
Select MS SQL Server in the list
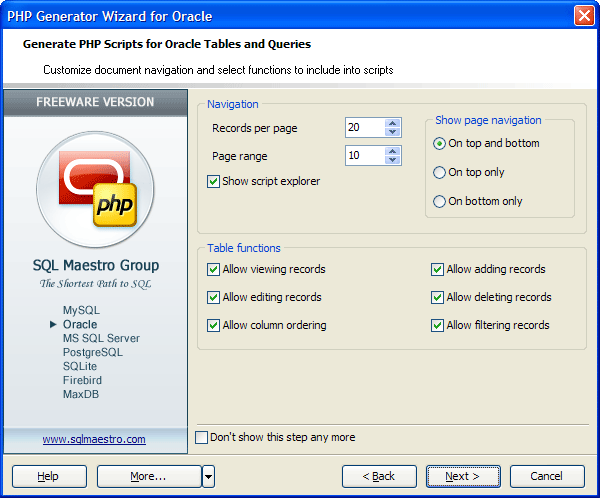point(101,338)
